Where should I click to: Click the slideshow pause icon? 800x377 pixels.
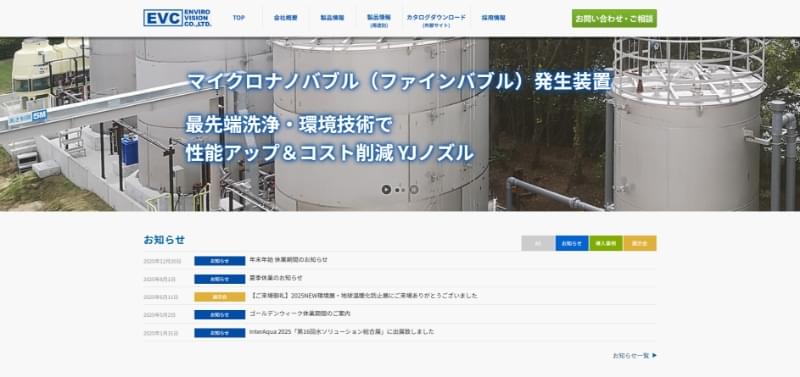[414, 190]
